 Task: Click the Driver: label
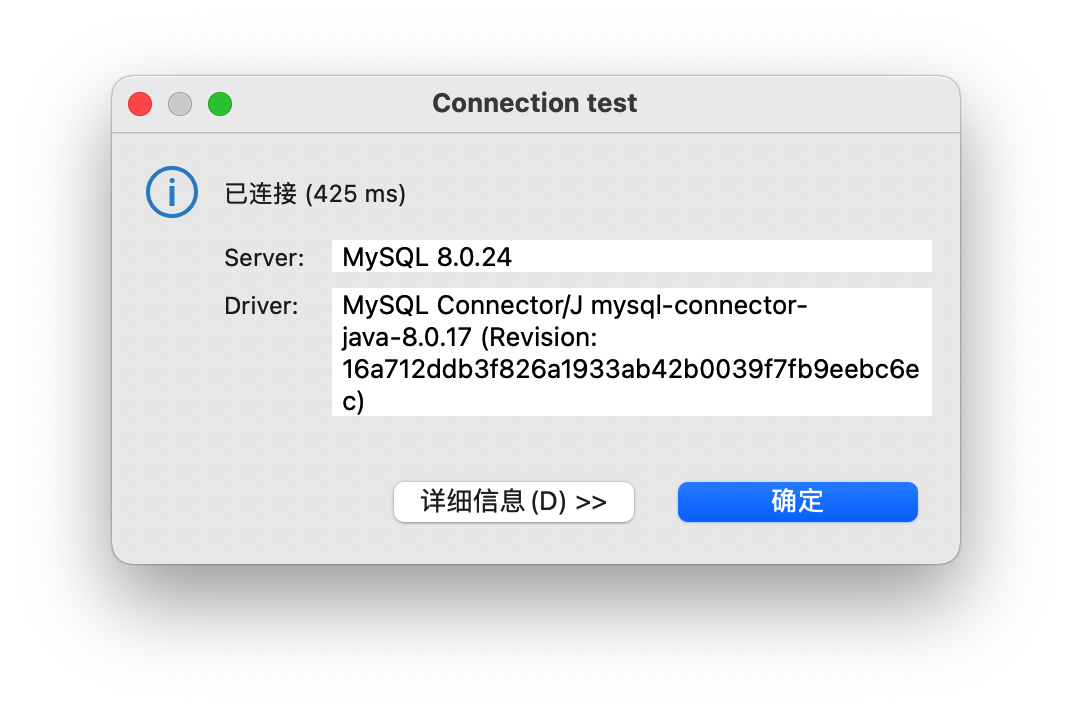click(x=261, y=306)
